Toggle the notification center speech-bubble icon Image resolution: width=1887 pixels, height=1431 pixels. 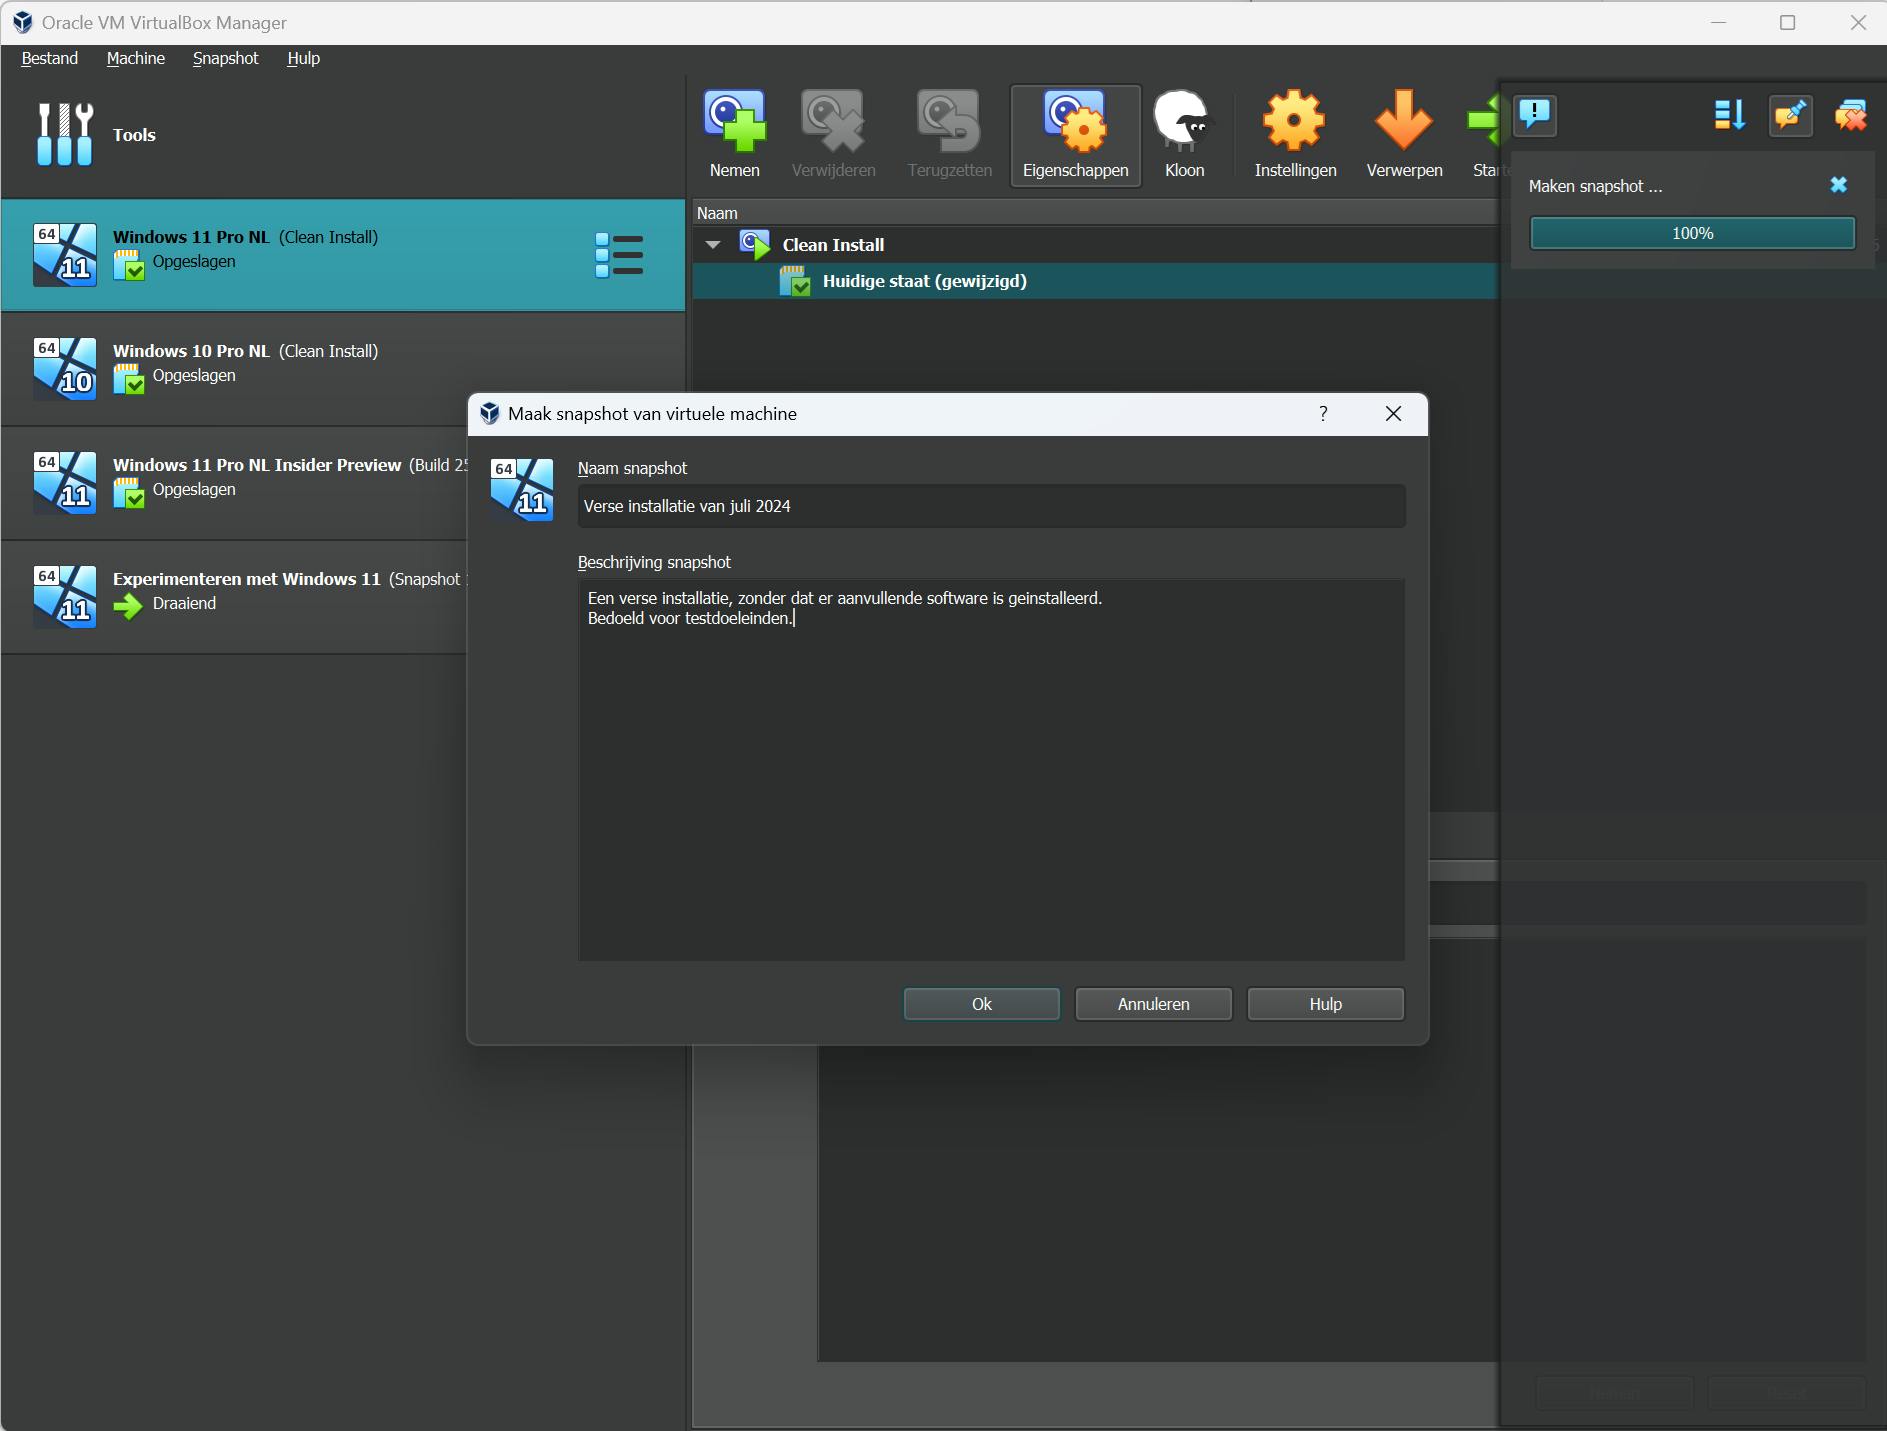(x=1535, y=115)
